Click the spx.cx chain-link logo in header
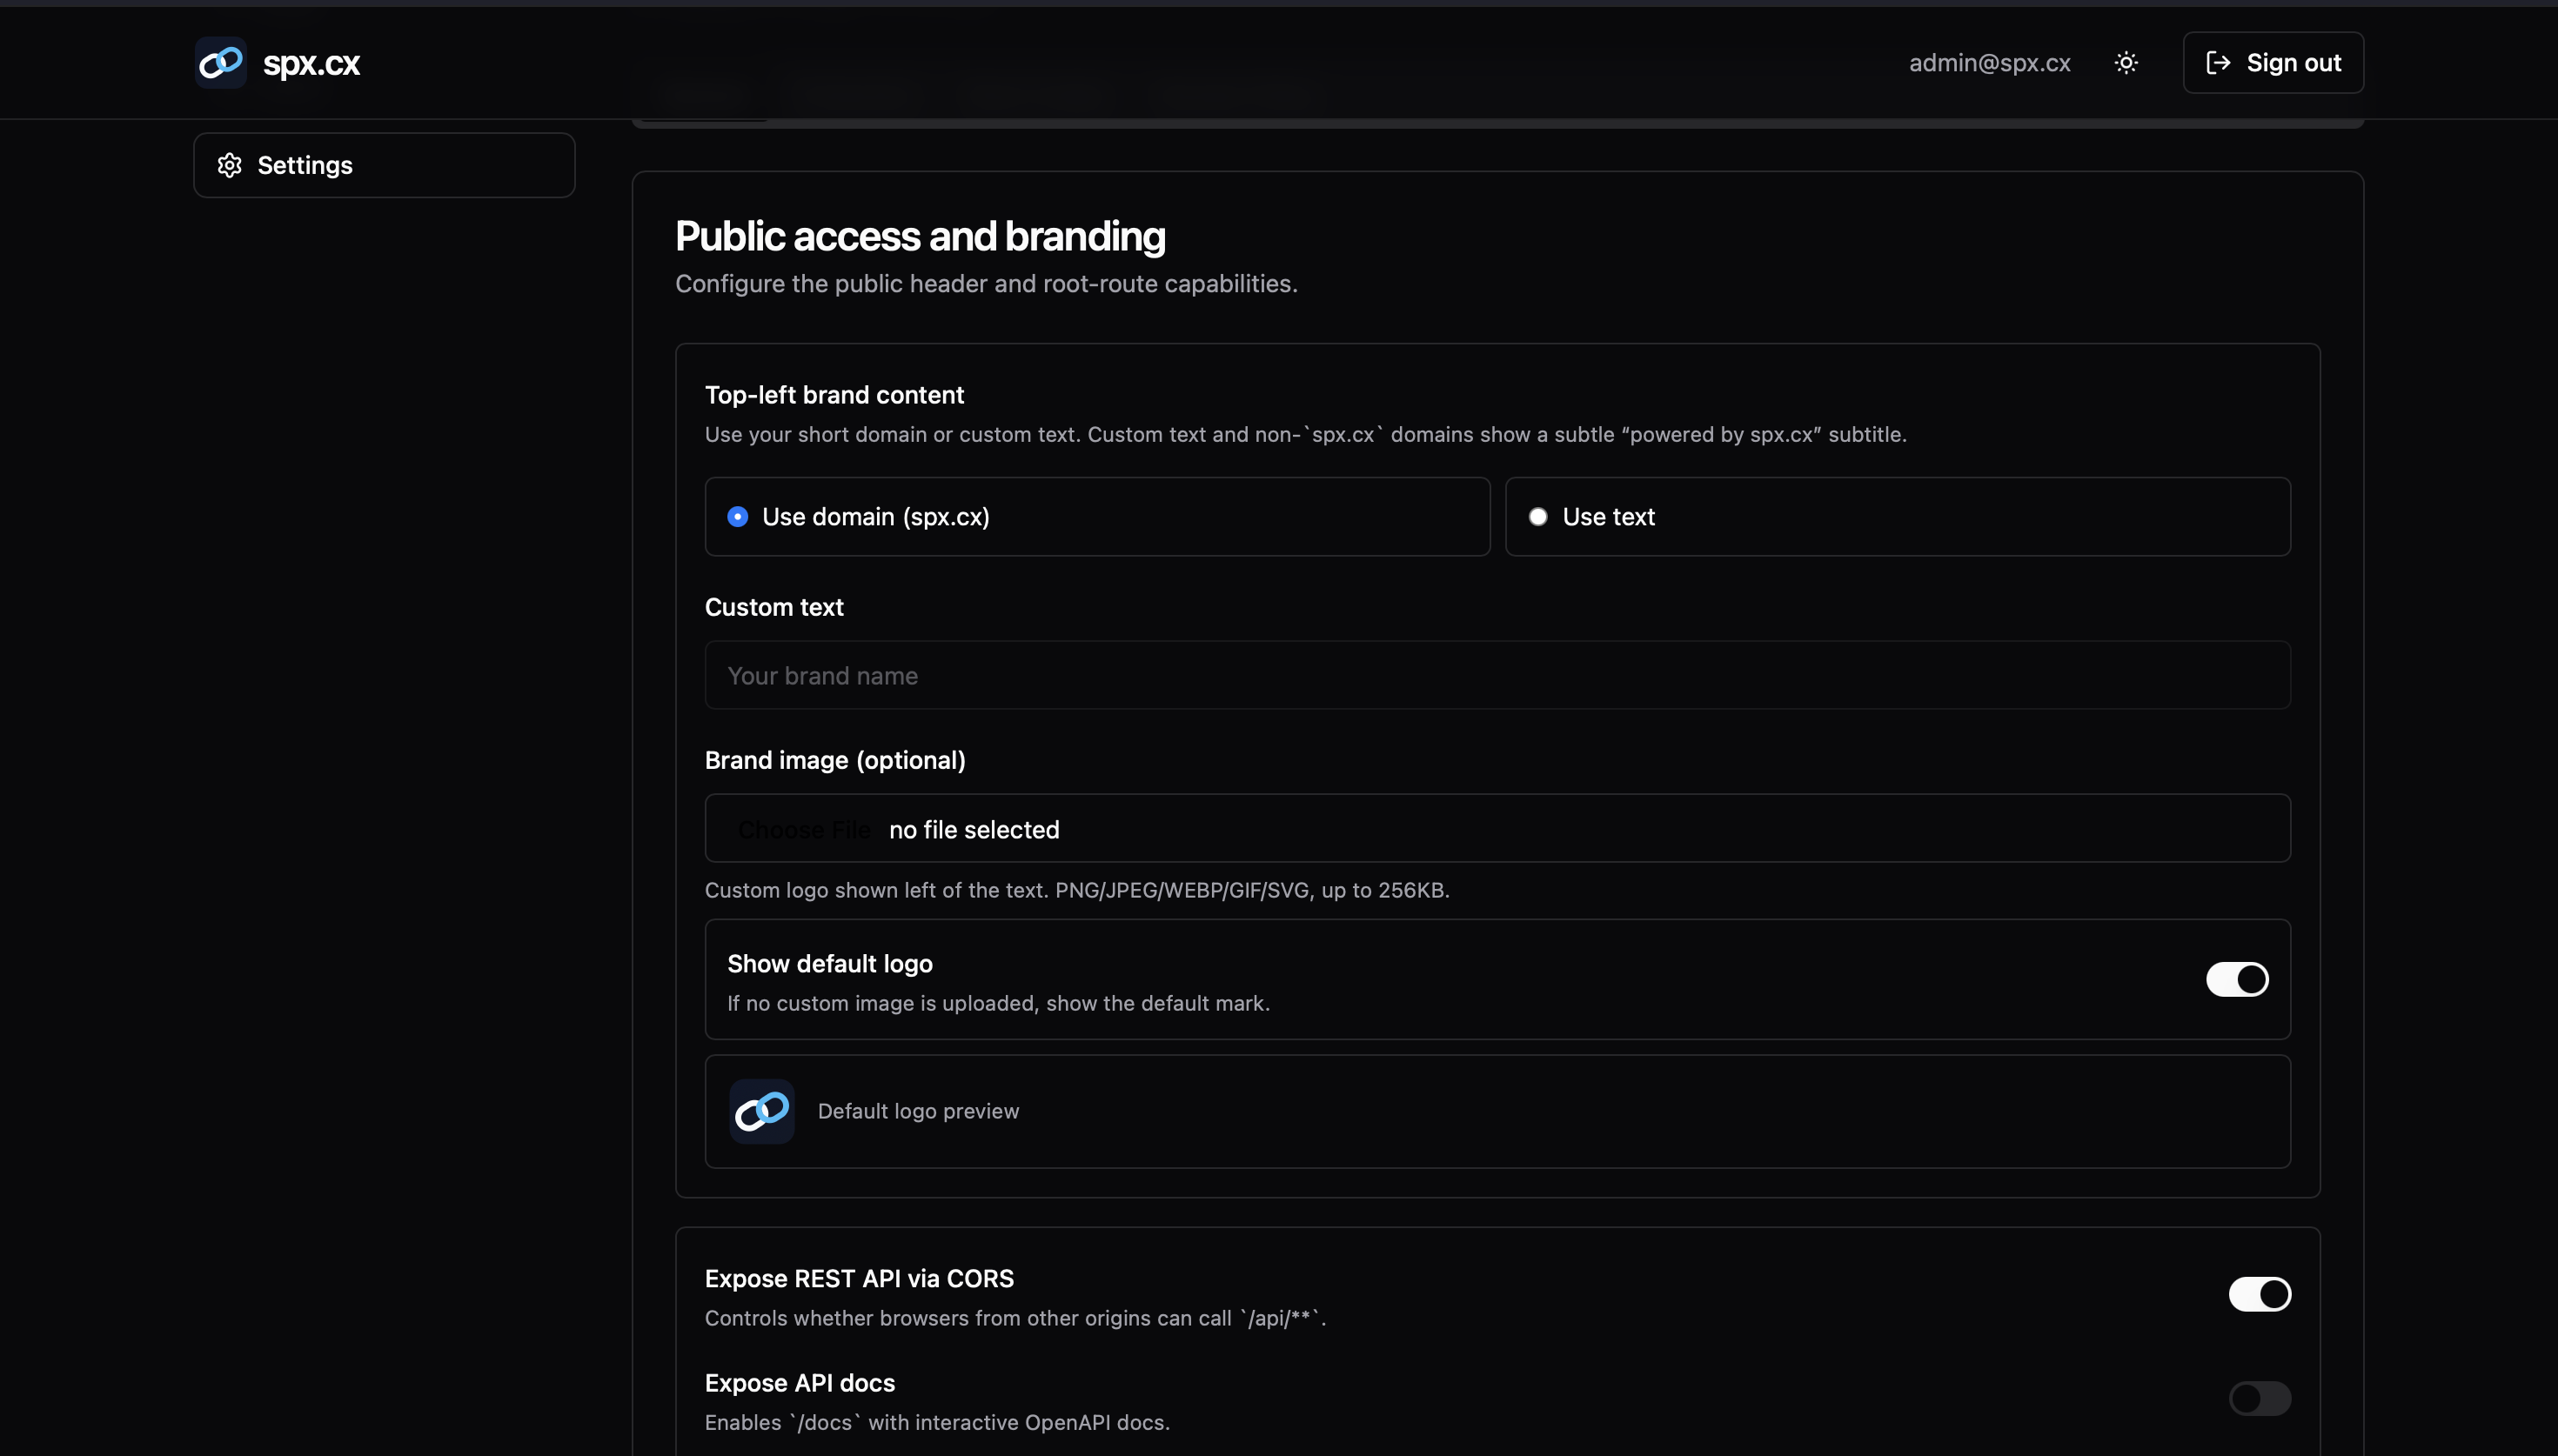2558x1456 pixels. (221, 63)
